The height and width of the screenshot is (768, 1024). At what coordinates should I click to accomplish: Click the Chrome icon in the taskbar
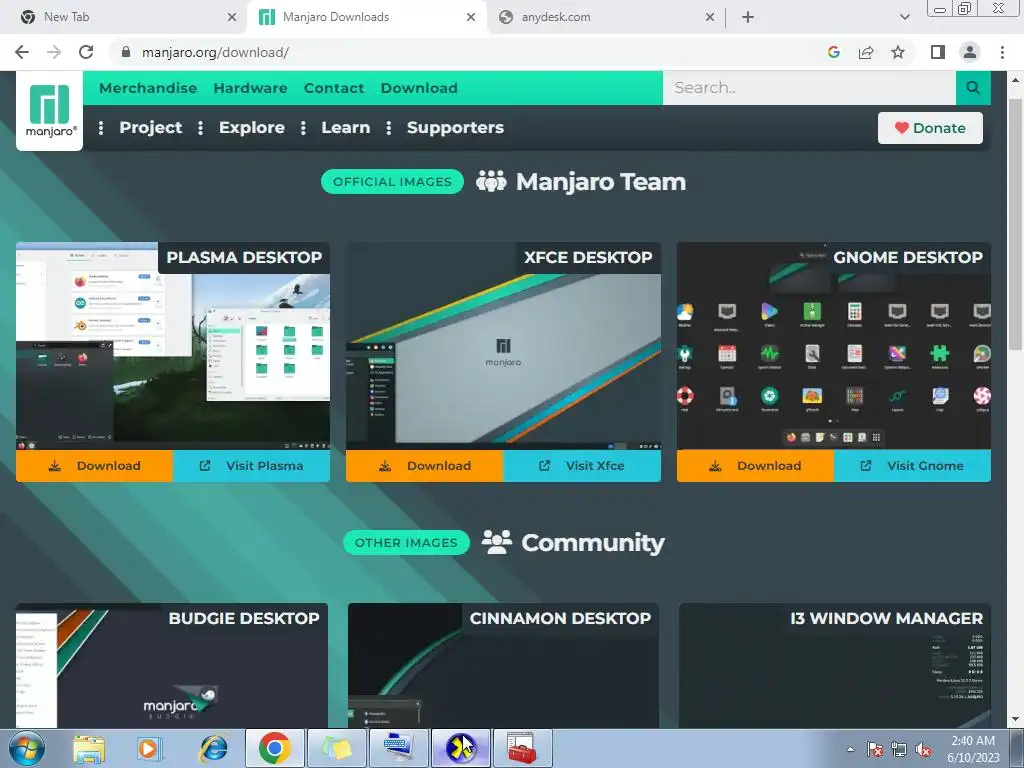click(x=274, y=748)
